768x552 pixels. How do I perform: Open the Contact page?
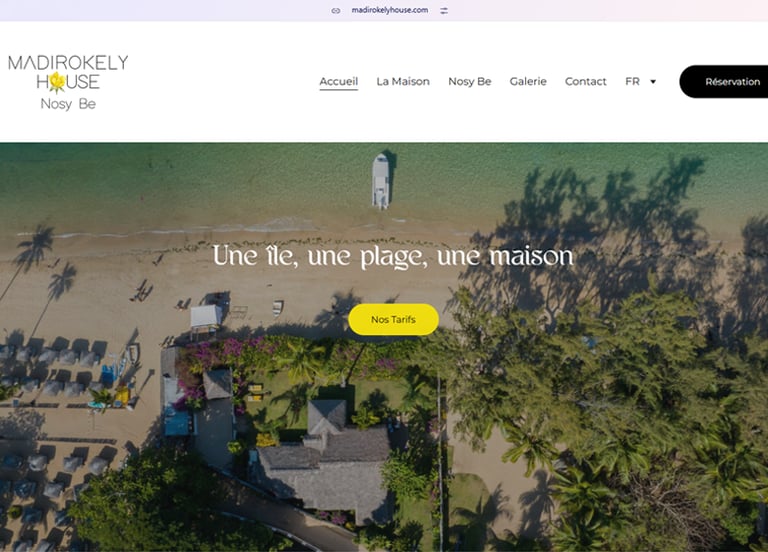coord(585,81)
